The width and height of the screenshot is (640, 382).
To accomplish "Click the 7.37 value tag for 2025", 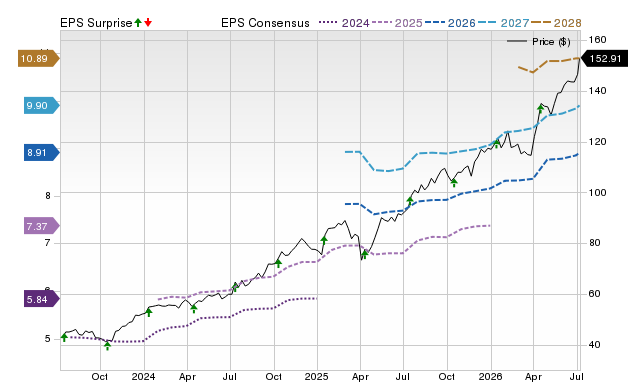I will 42,226.
